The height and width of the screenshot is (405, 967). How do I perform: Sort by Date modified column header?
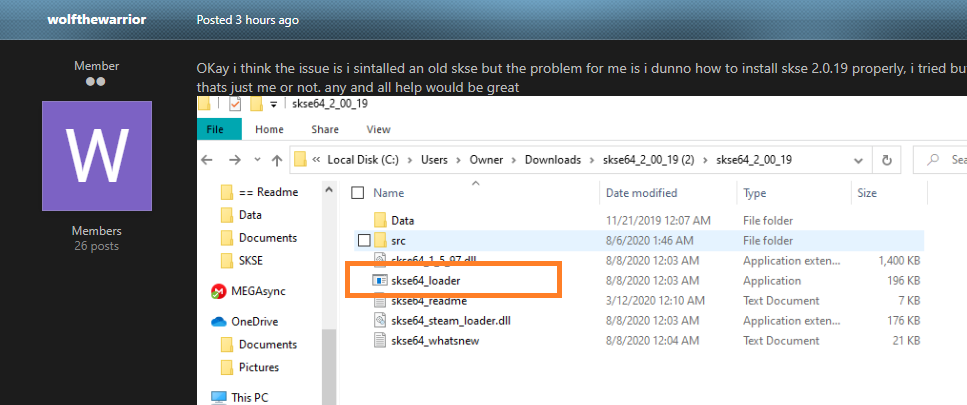[x=641, y=193]
